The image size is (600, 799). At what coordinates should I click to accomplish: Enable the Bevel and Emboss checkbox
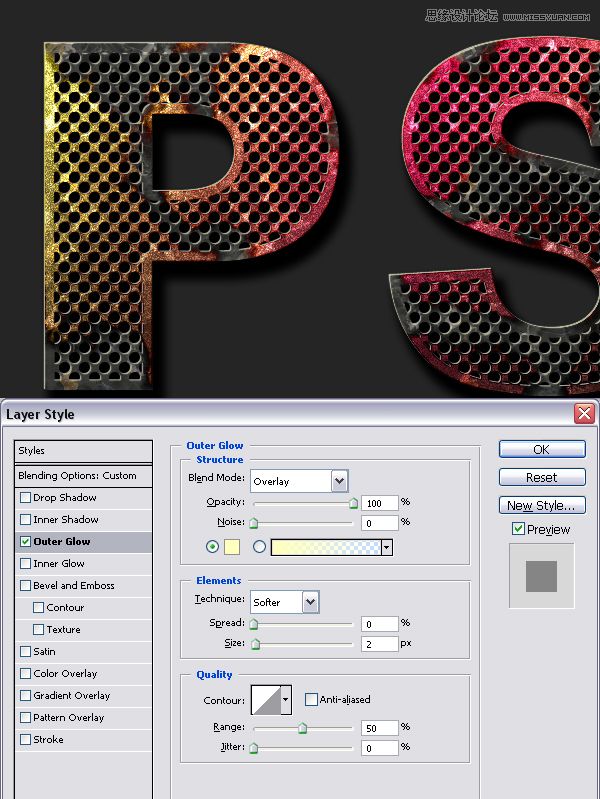(x=25, y=585)
